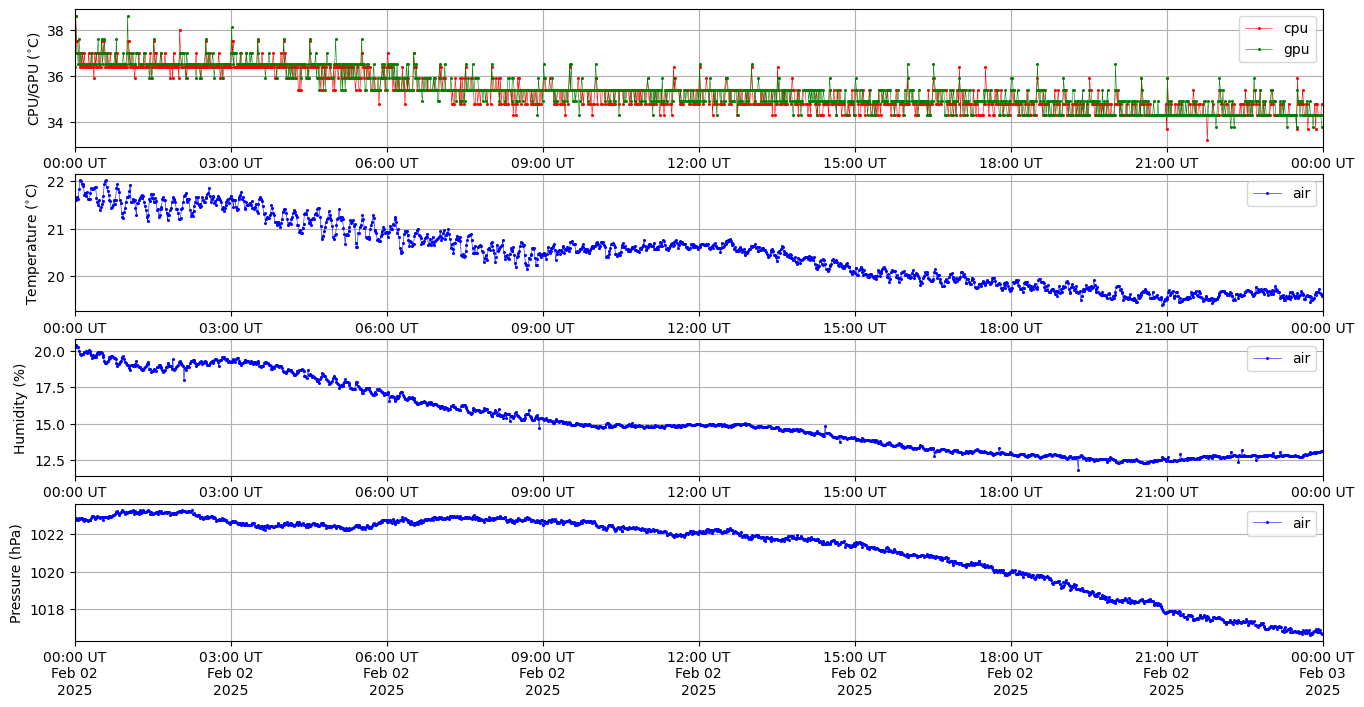Select the Pressure (hPa) y-axis label
The height and width of the screenshot is (707, 1364).
coord(15,573)
